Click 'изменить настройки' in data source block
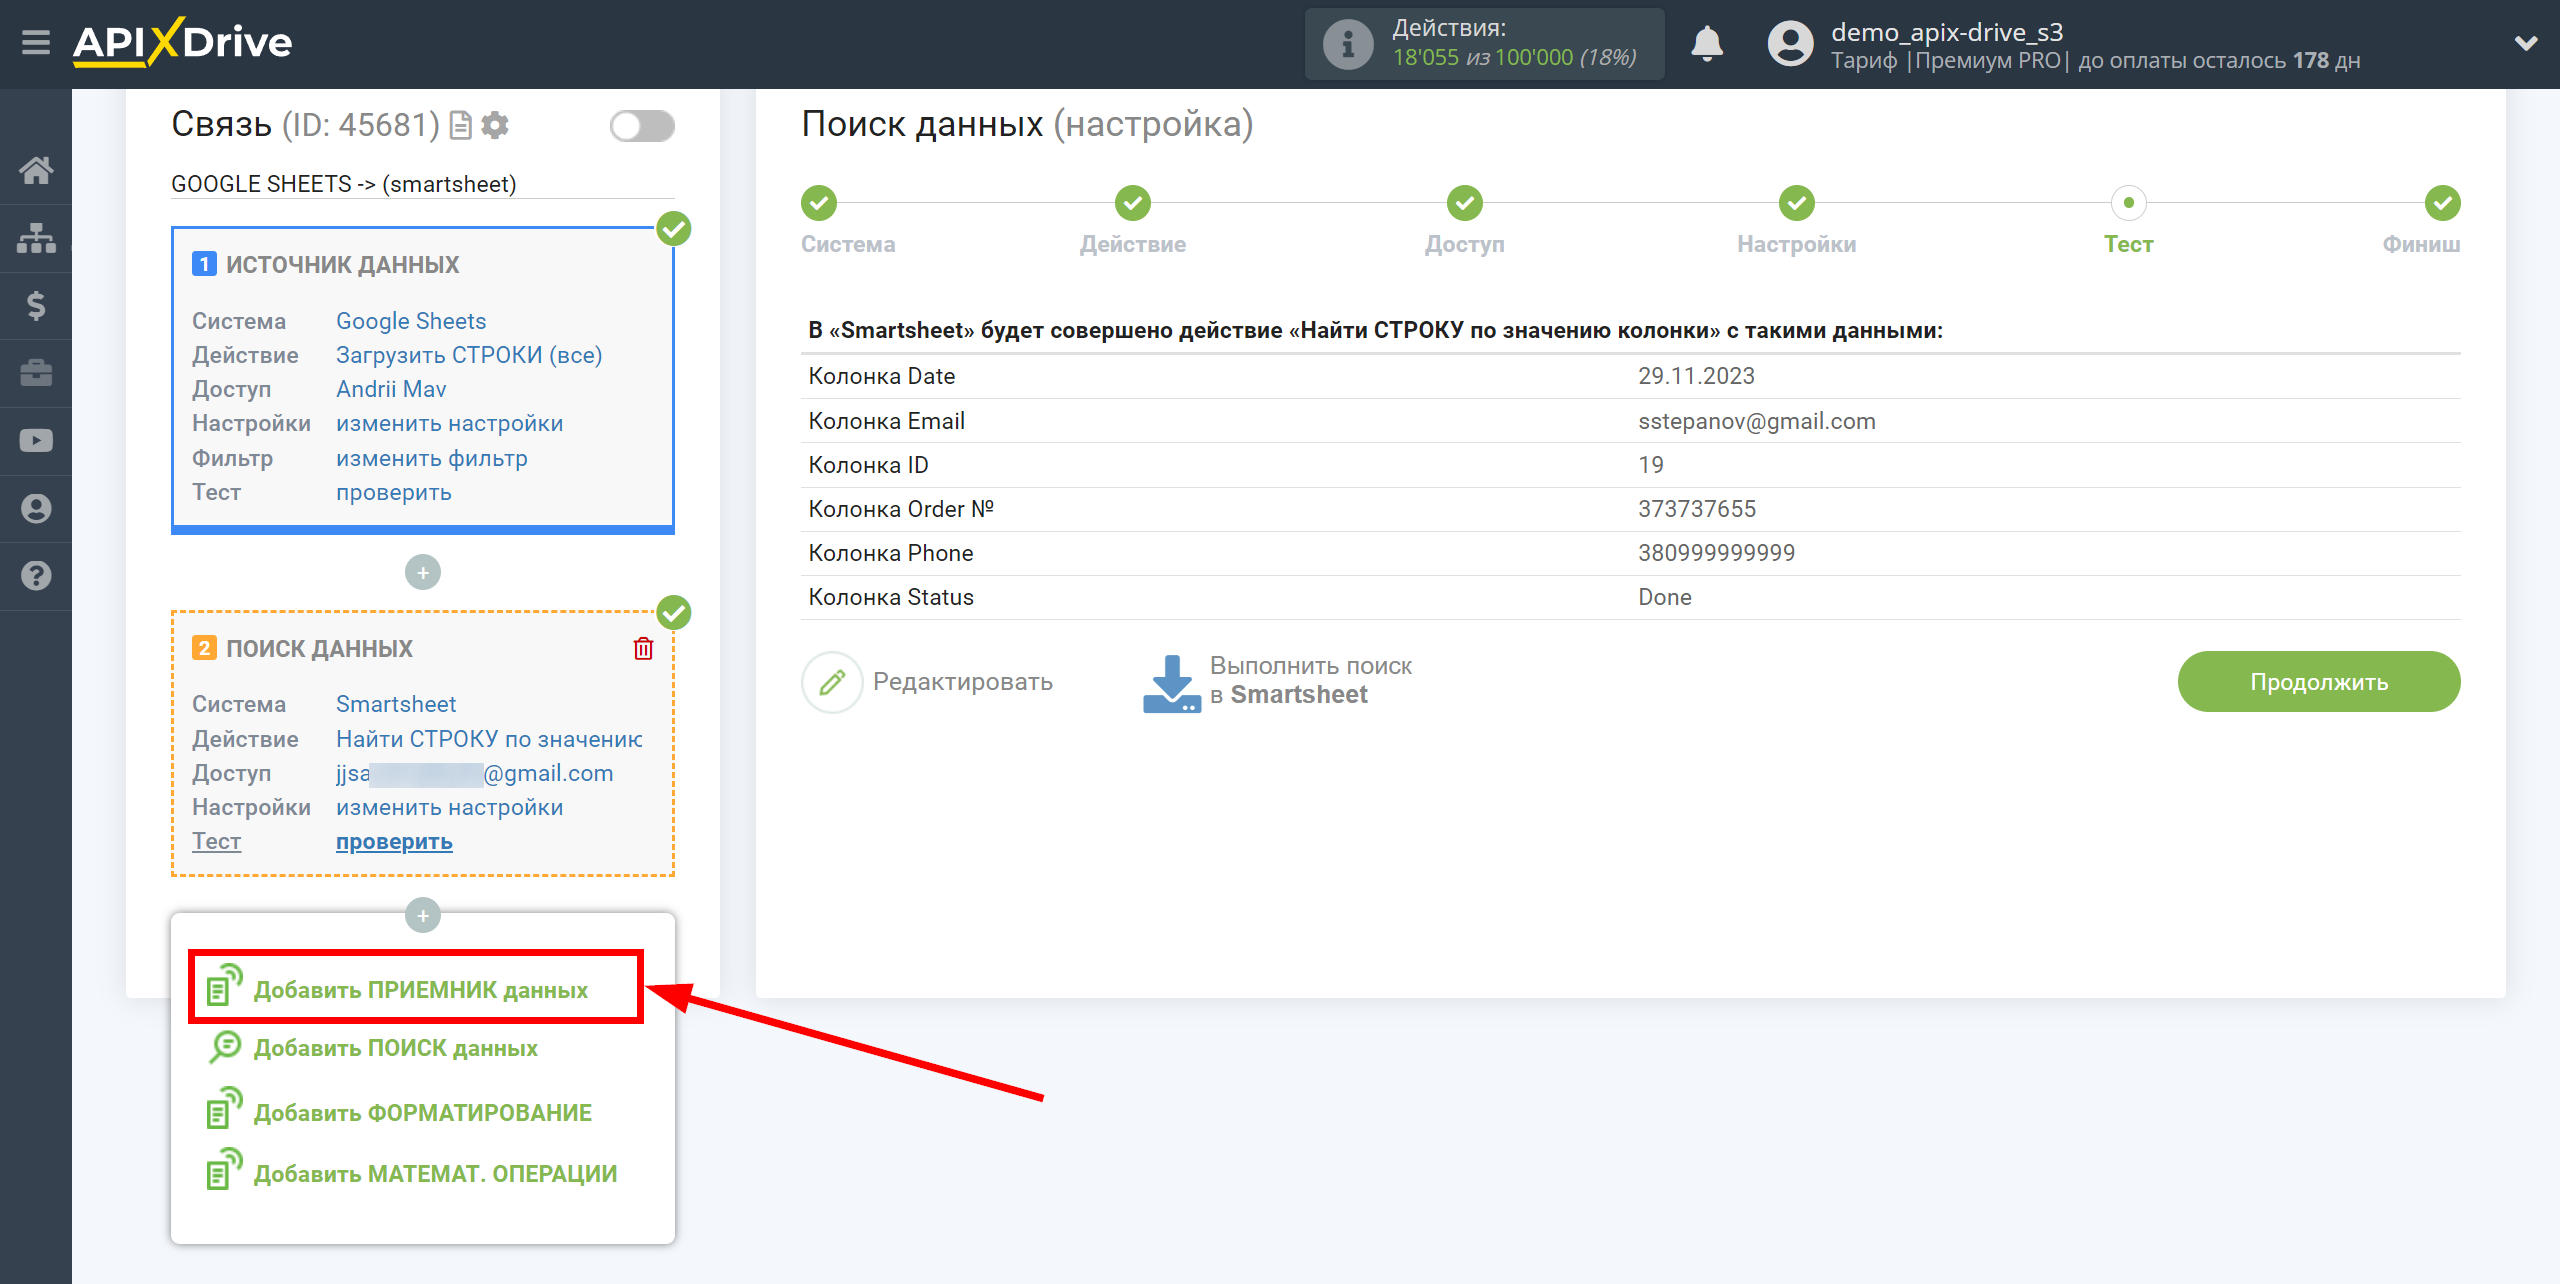 pyautogui.click(x=449, y=423)
